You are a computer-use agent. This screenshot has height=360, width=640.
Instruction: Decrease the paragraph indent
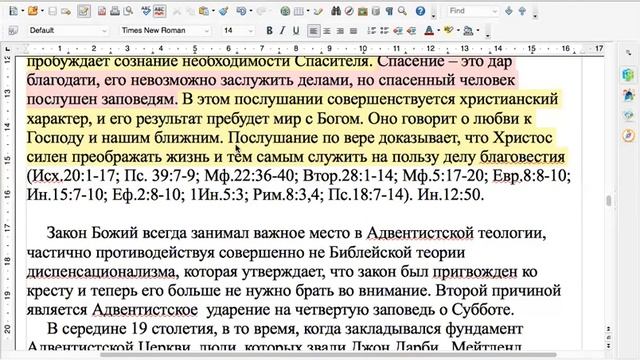398,30
